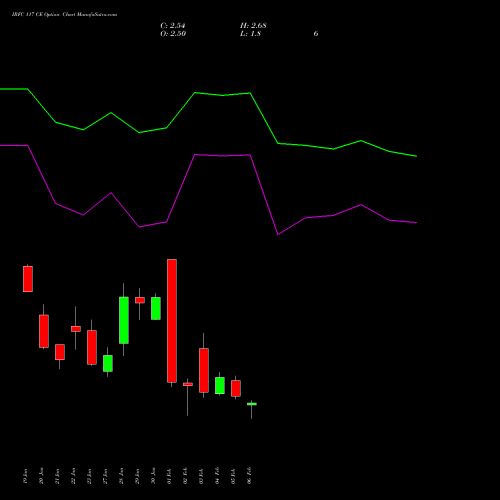Click the IRFC 117 CE Option chart title
The height and width of the screenshot is (500, 500).
pyautogui.click(x=64, y=15)
